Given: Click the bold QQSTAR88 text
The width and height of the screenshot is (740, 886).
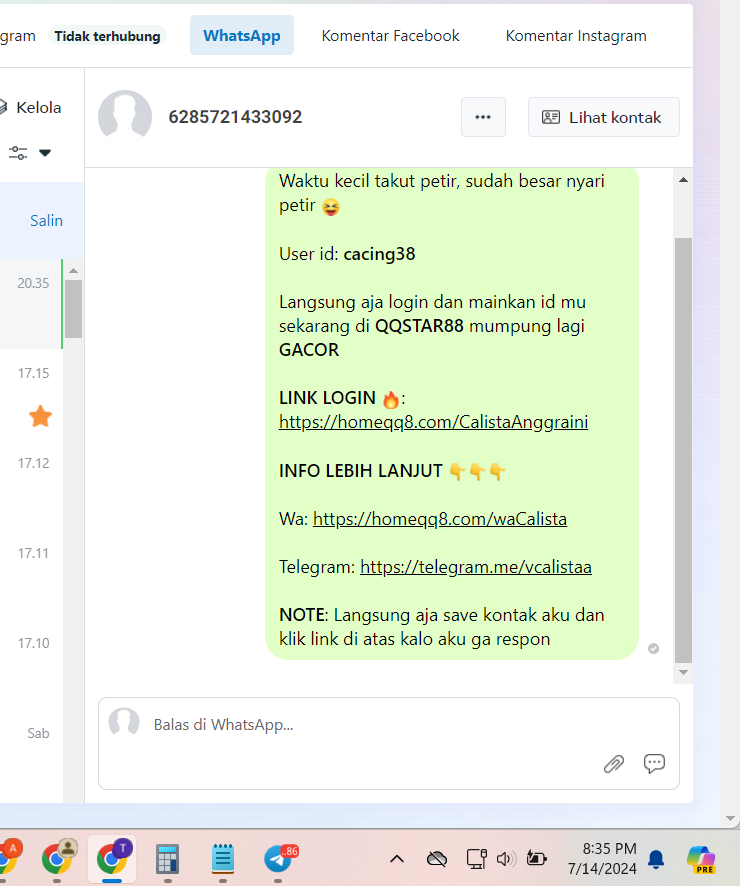Looking at the screenshot, I should point(419,326).
